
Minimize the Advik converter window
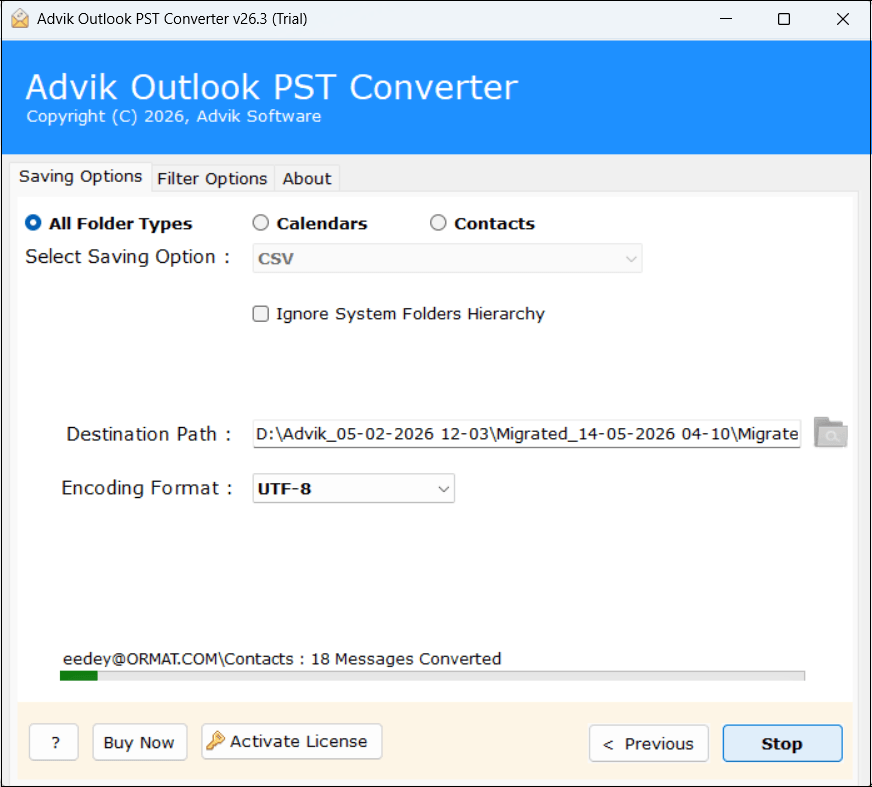pos(726,19)
